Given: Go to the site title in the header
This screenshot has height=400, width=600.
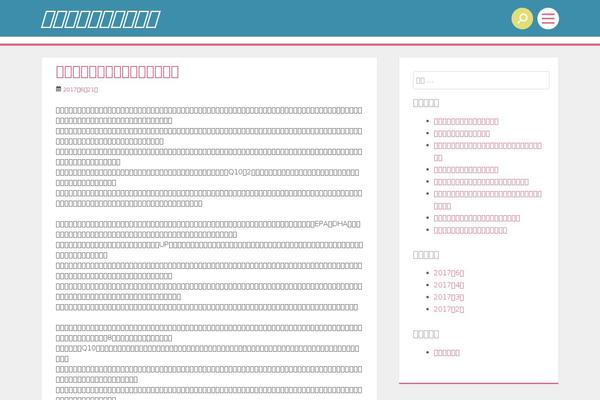Looking at the screenshot, I should pyautogui.click(x=100, y=19).
